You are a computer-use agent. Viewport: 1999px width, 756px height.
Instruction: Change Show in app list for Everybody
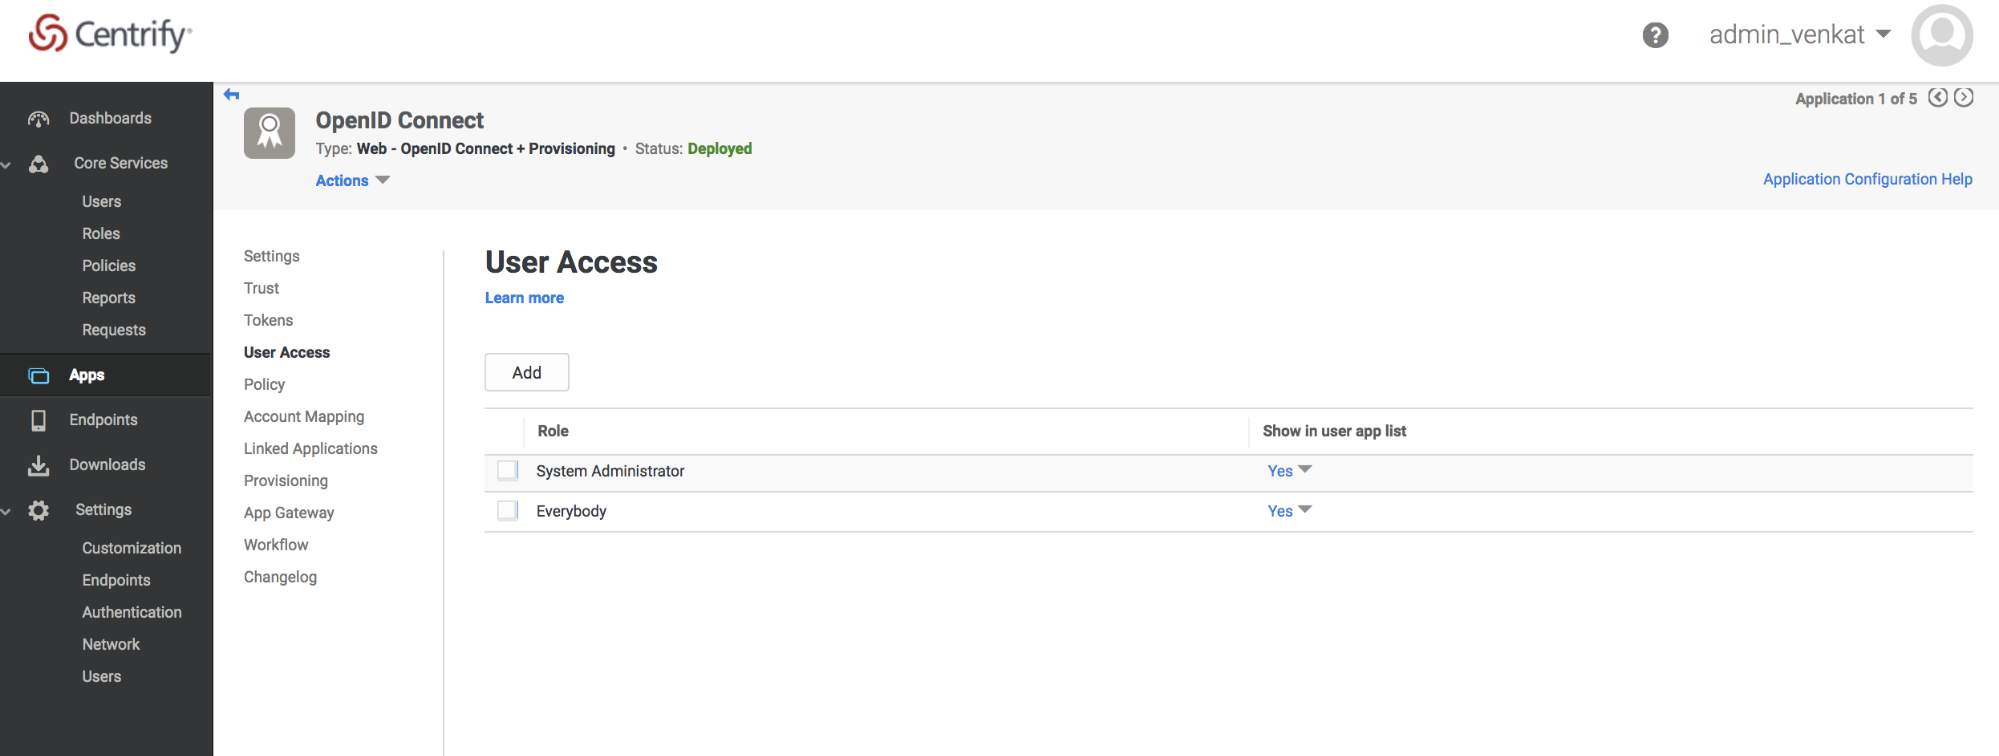click(1289, 511)
